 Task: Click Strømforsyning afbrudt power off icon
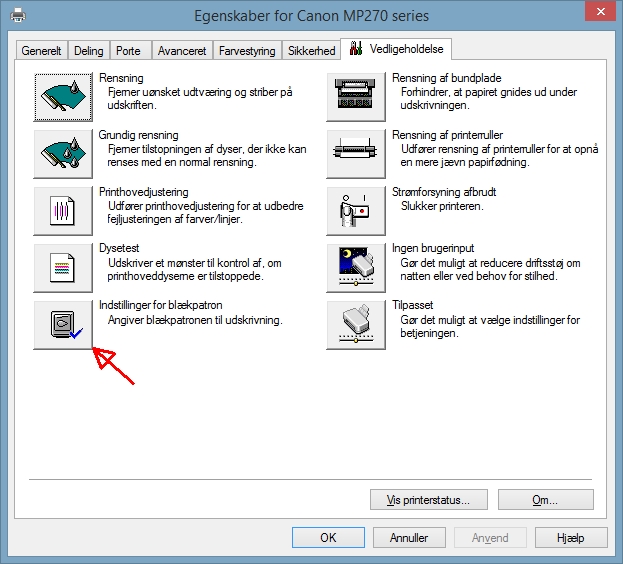[356, 210]
